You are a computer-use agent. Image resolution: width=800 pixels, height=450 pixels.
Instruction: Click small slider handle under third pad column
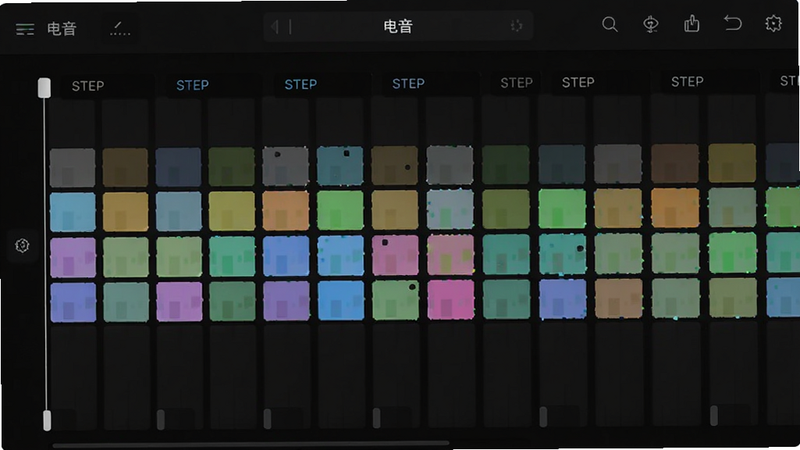pos(161,419)
